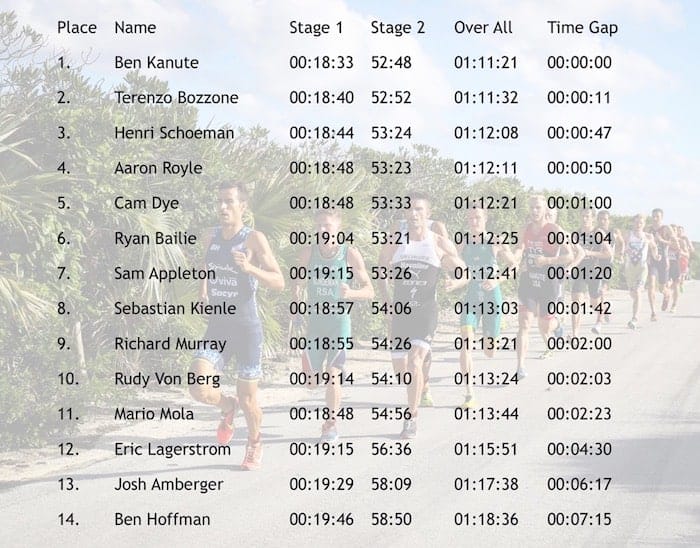
Task: Click Aaron Royle's overall time 01:12:11
Action: 486,168
